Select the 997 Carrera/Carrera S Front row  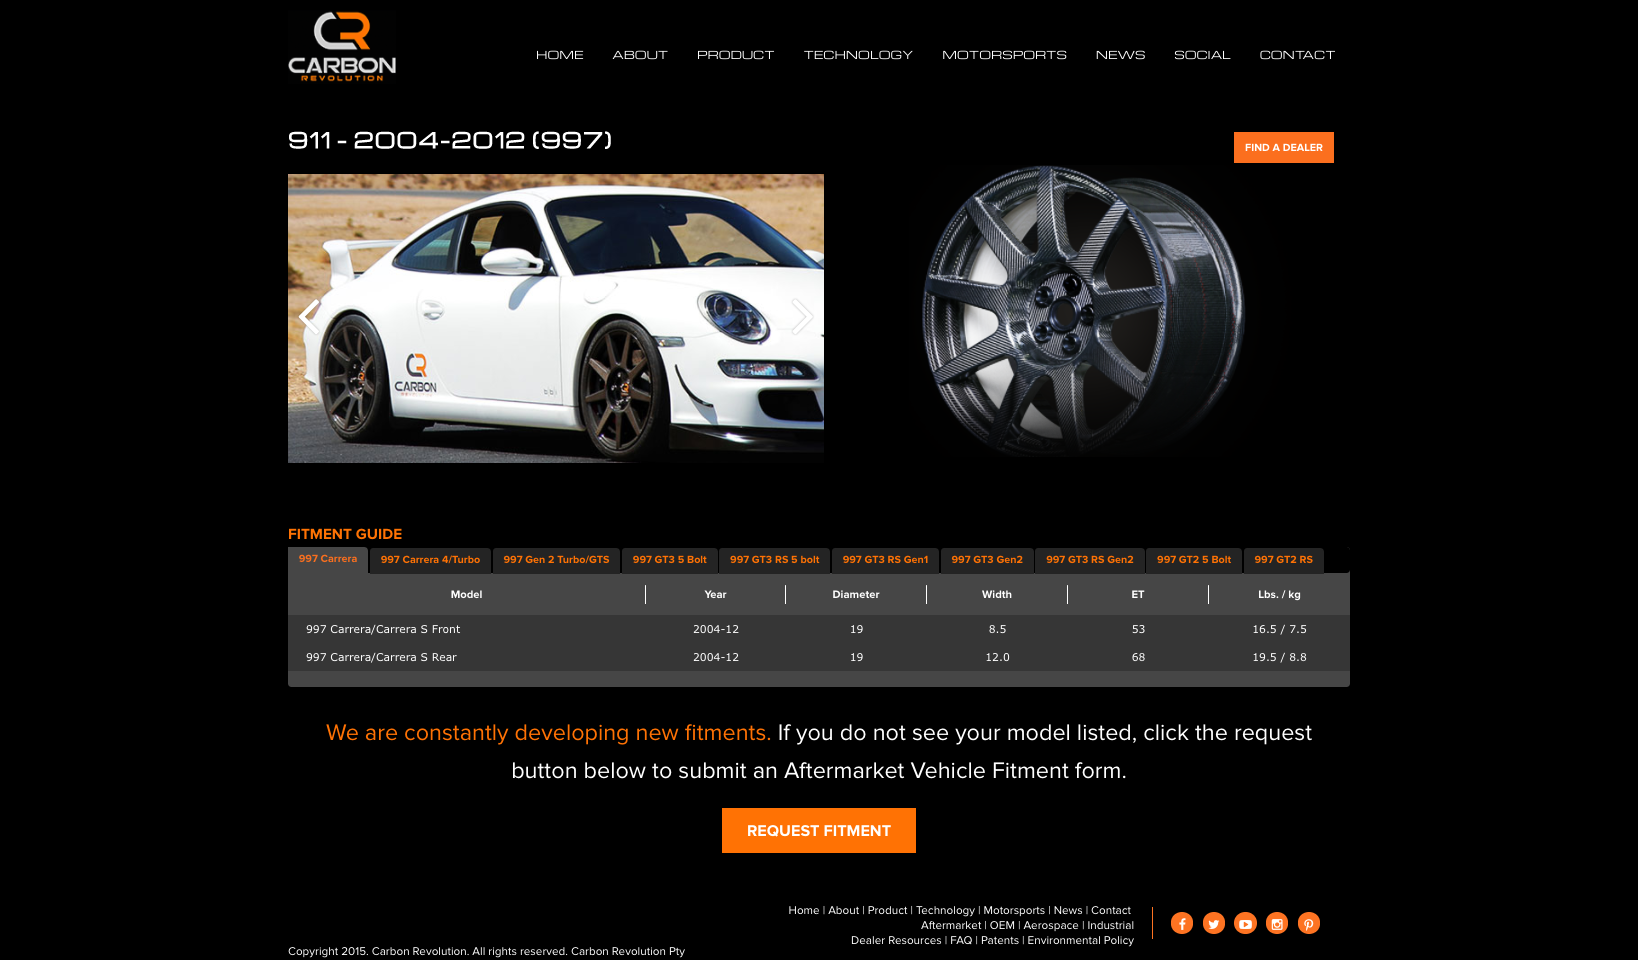click(x=819, y=629)
